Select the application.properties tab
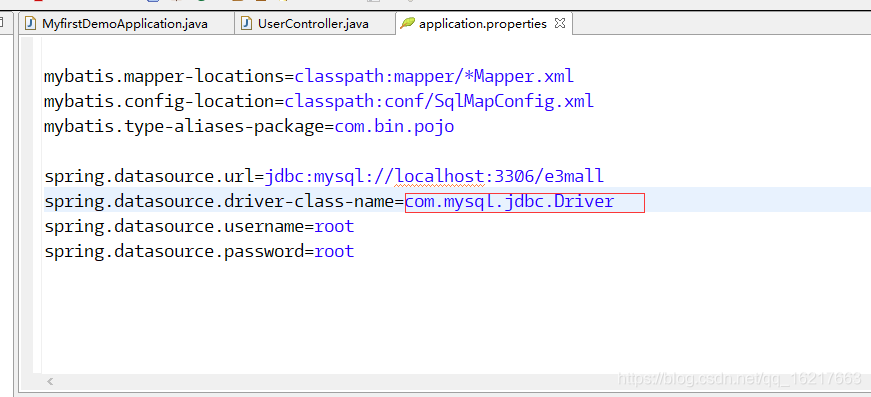 coord(483,24)
